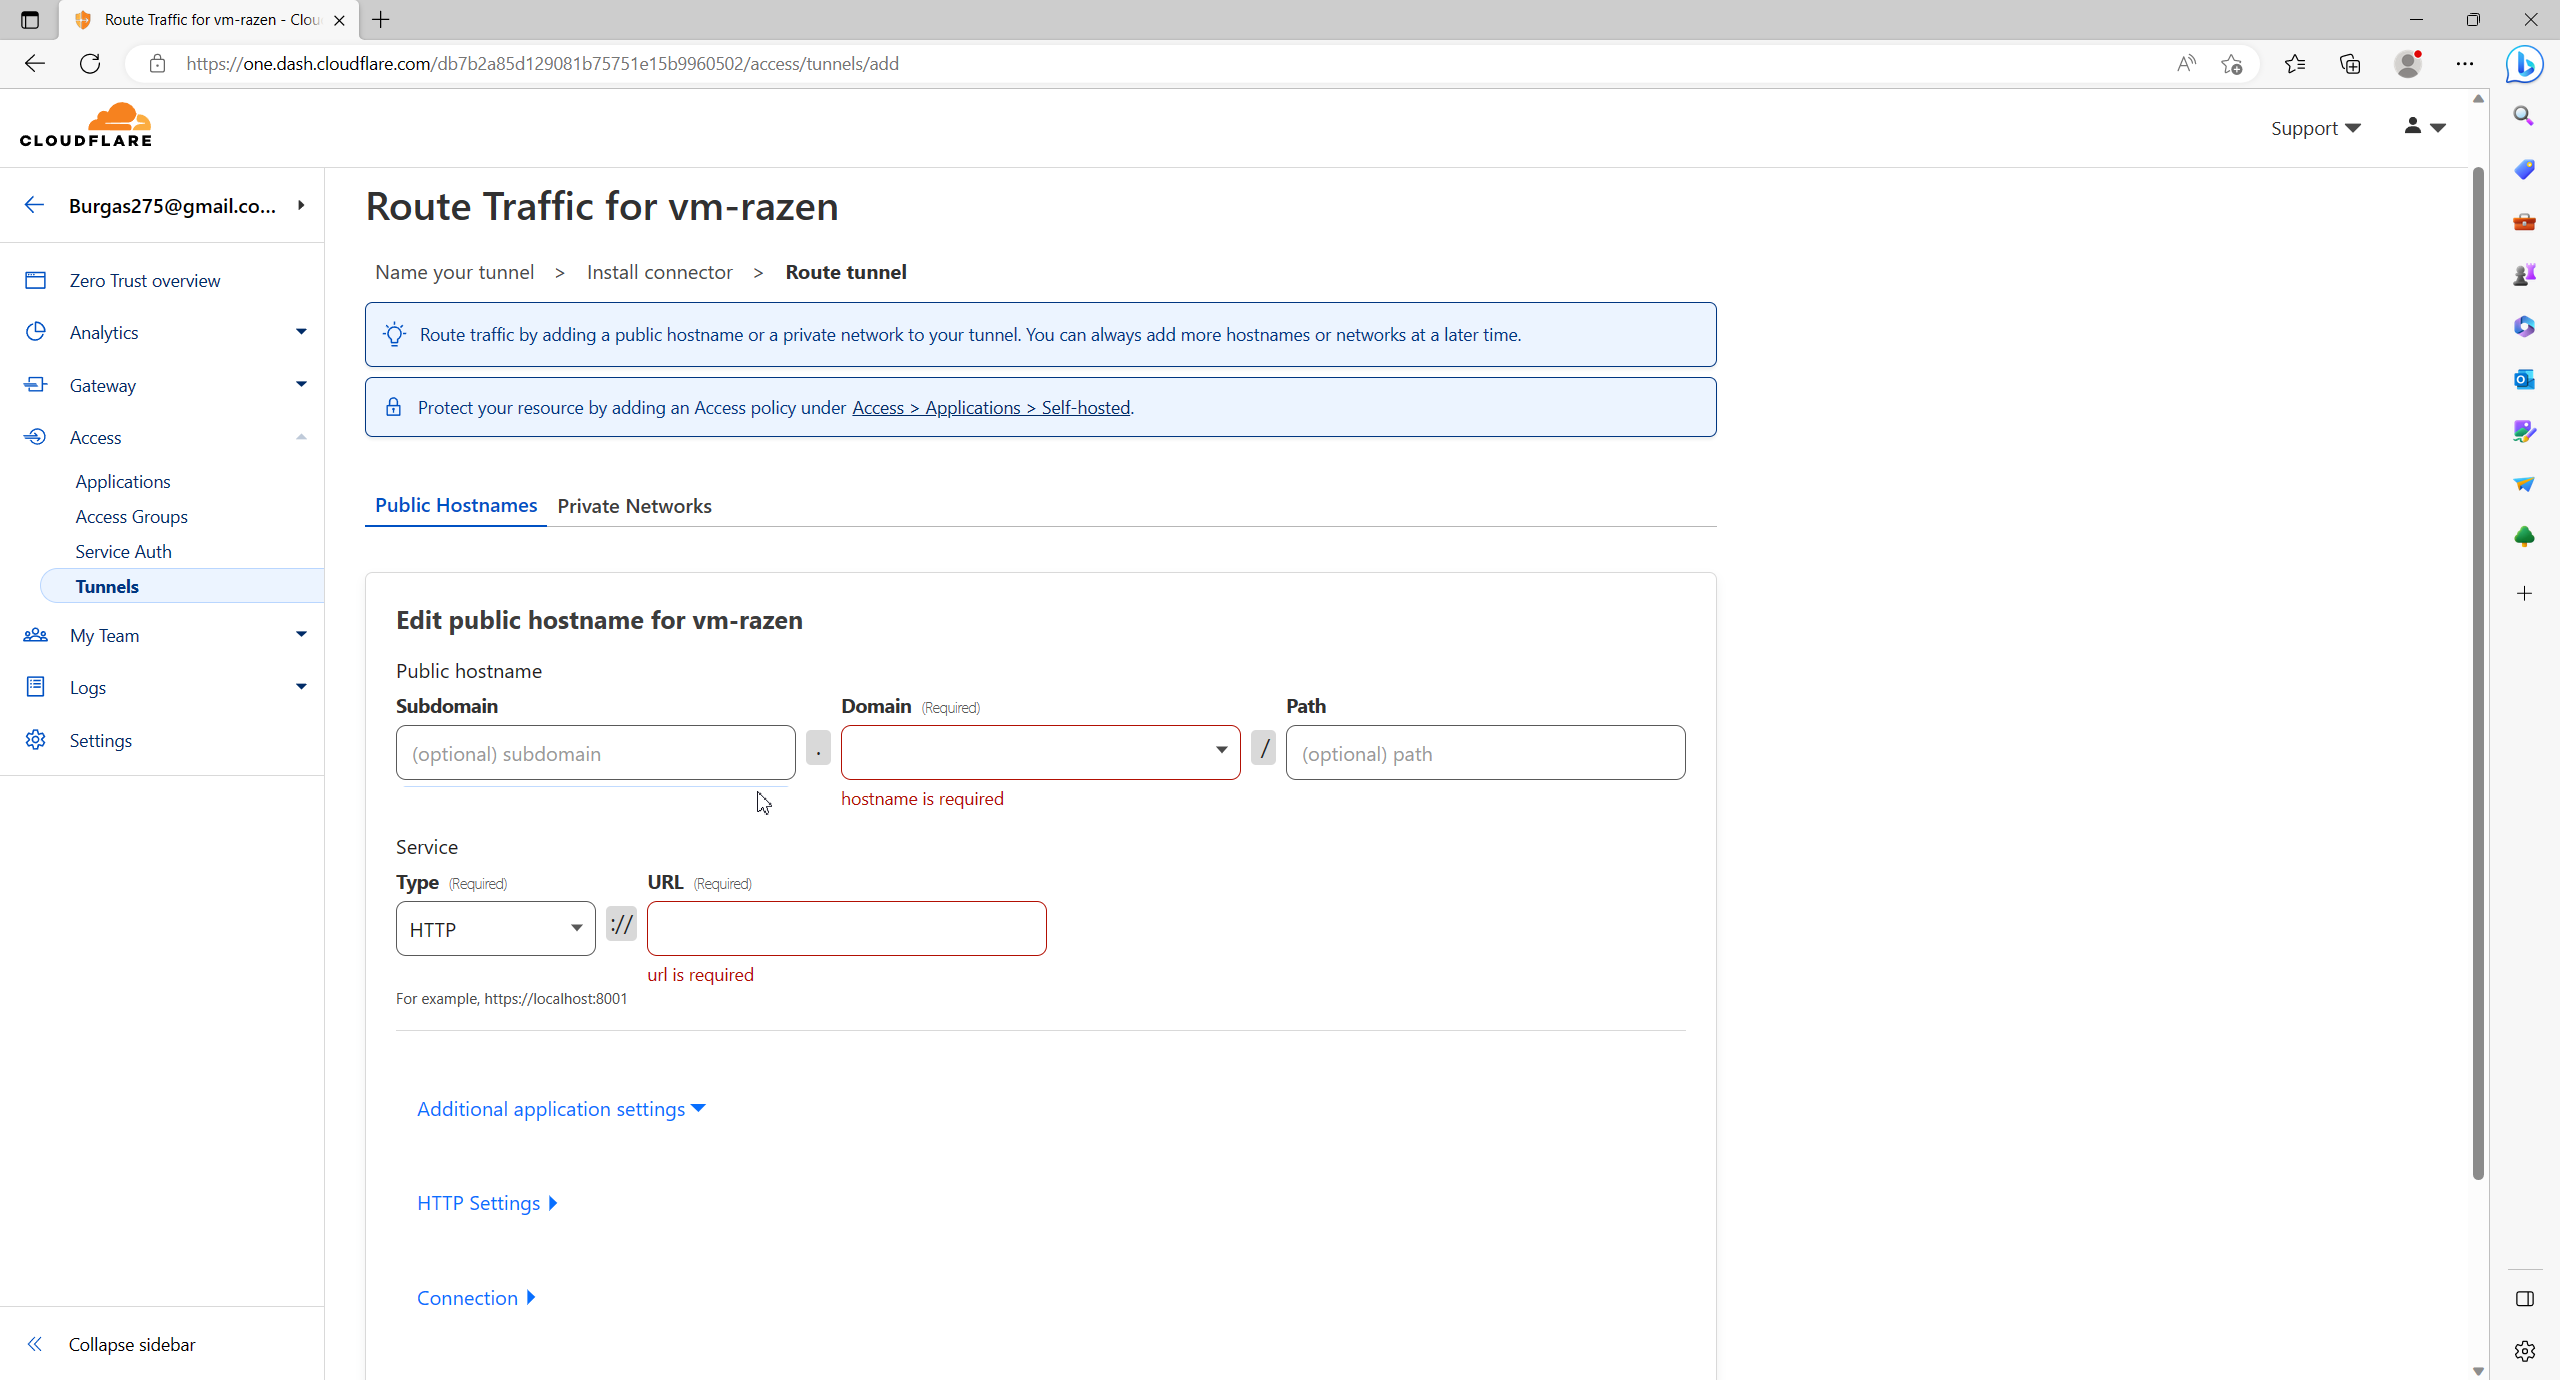Open the Bing Copilot sidebar icon
The width and height of the screenshot is (2560, 1380).
point(2524,64)
